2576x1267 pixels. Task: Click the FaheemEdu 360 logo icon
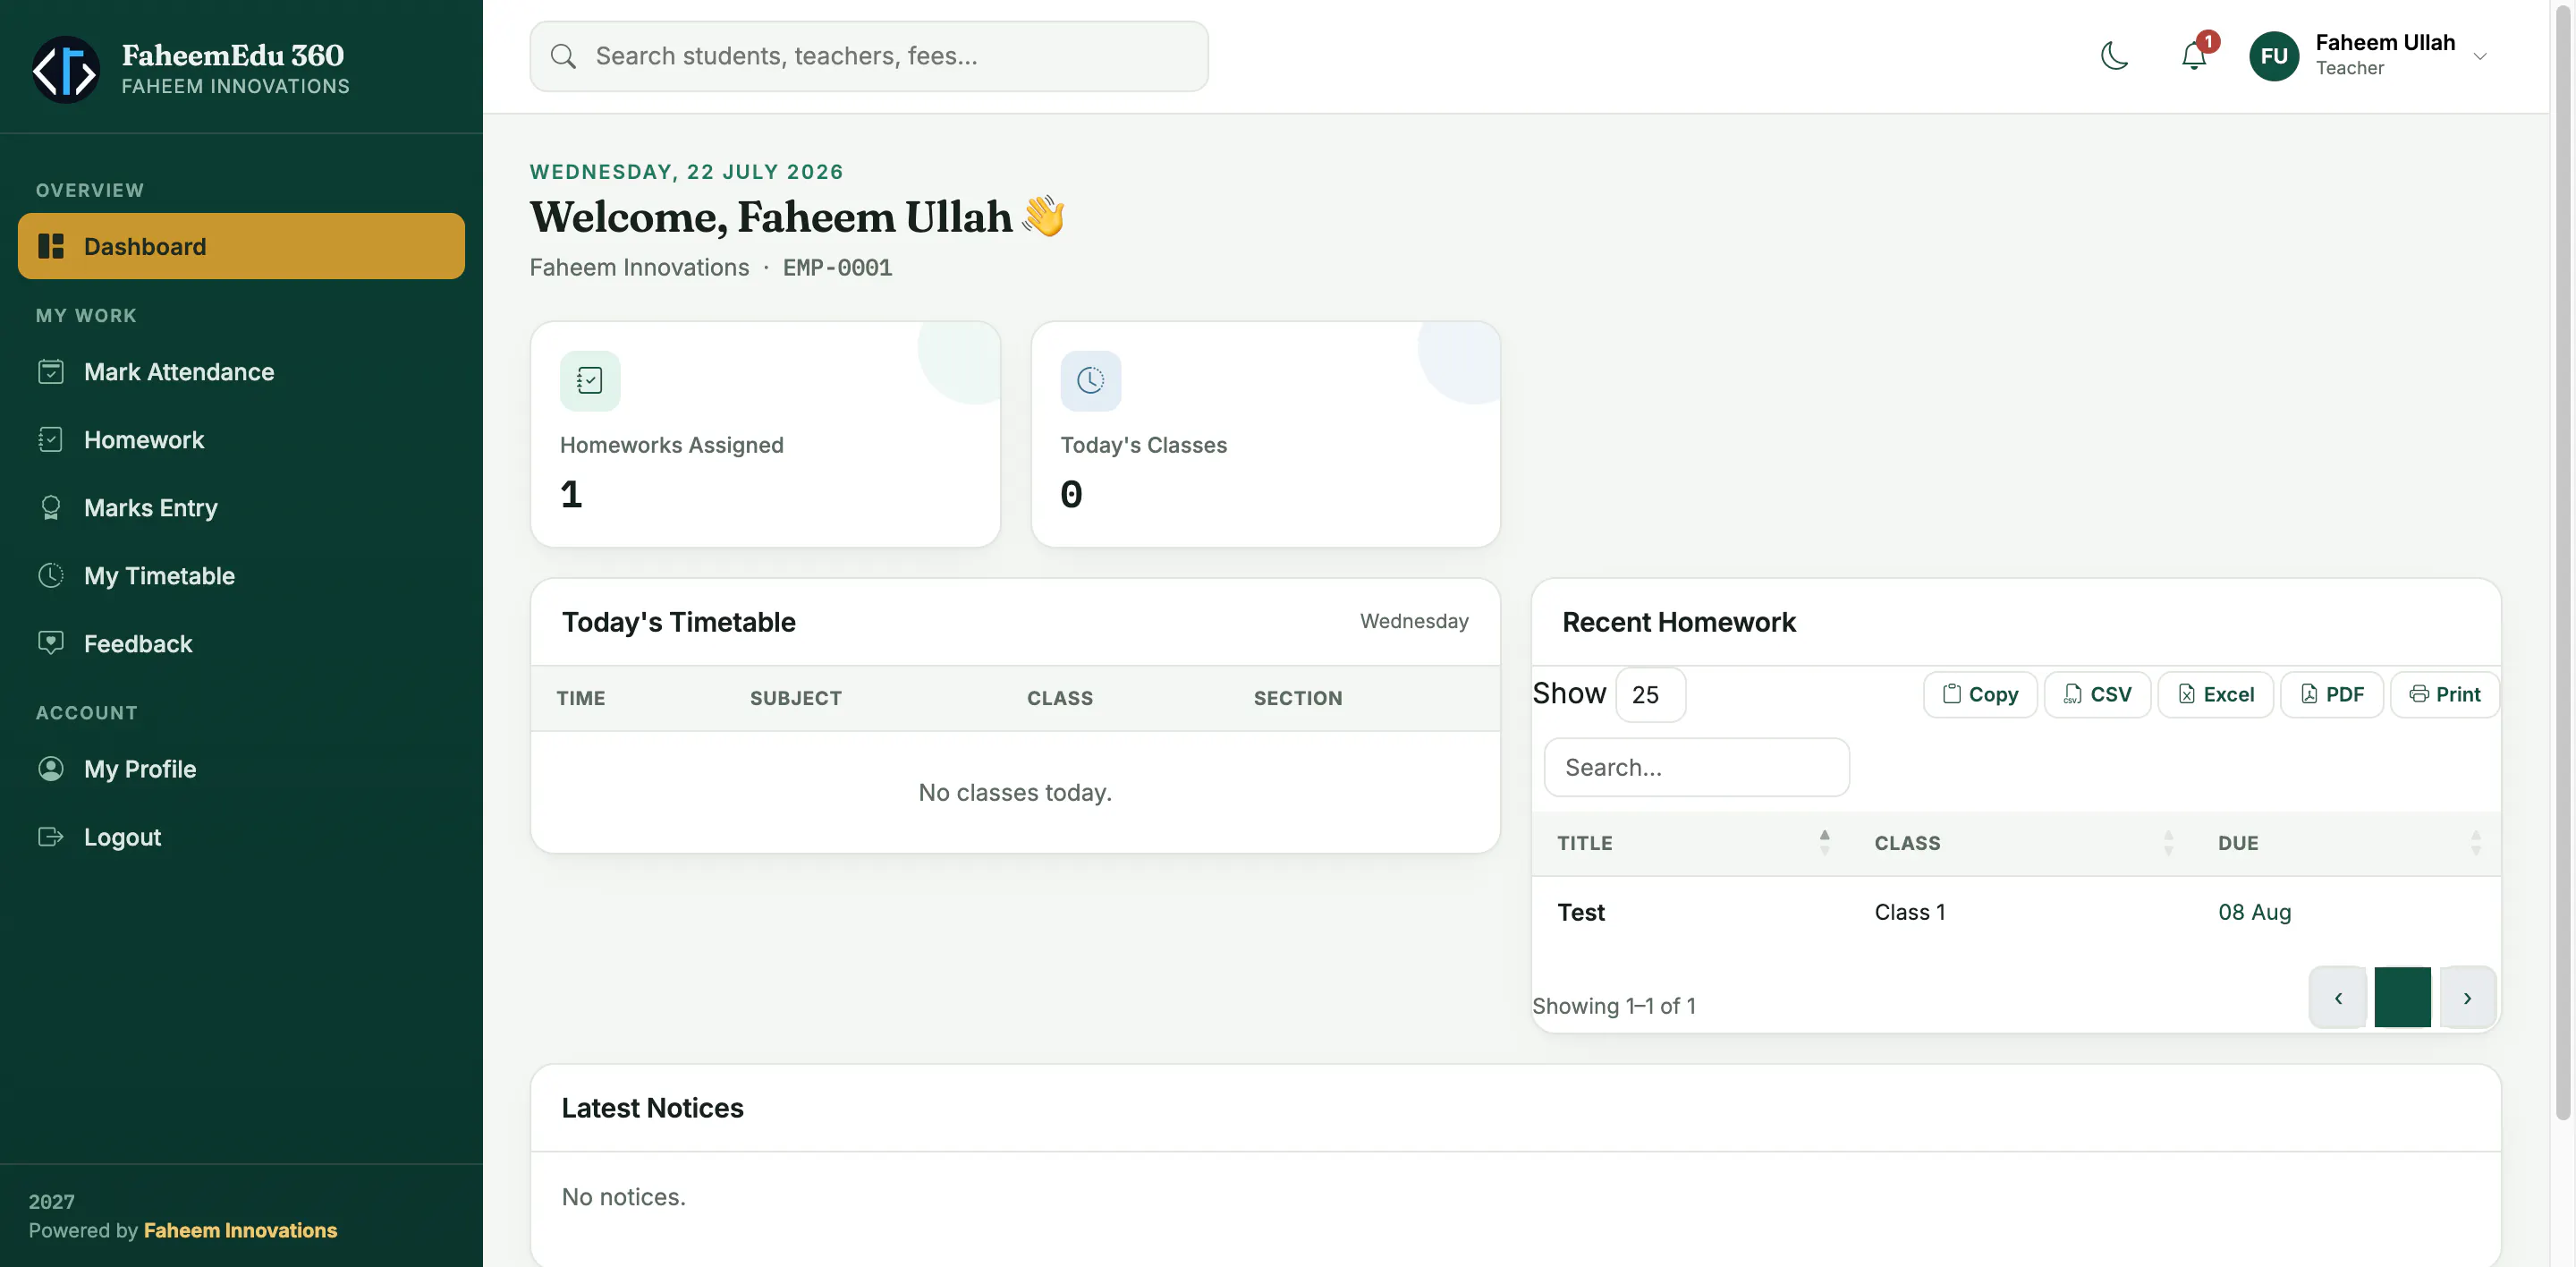[x=65, y=69]
